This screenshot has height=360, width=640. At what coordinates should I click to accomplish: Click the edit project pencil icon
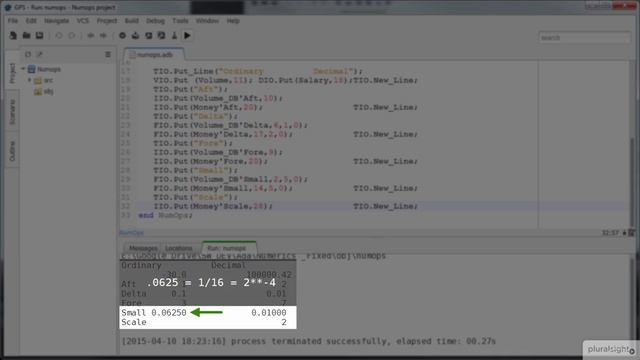tap(40, 54)
